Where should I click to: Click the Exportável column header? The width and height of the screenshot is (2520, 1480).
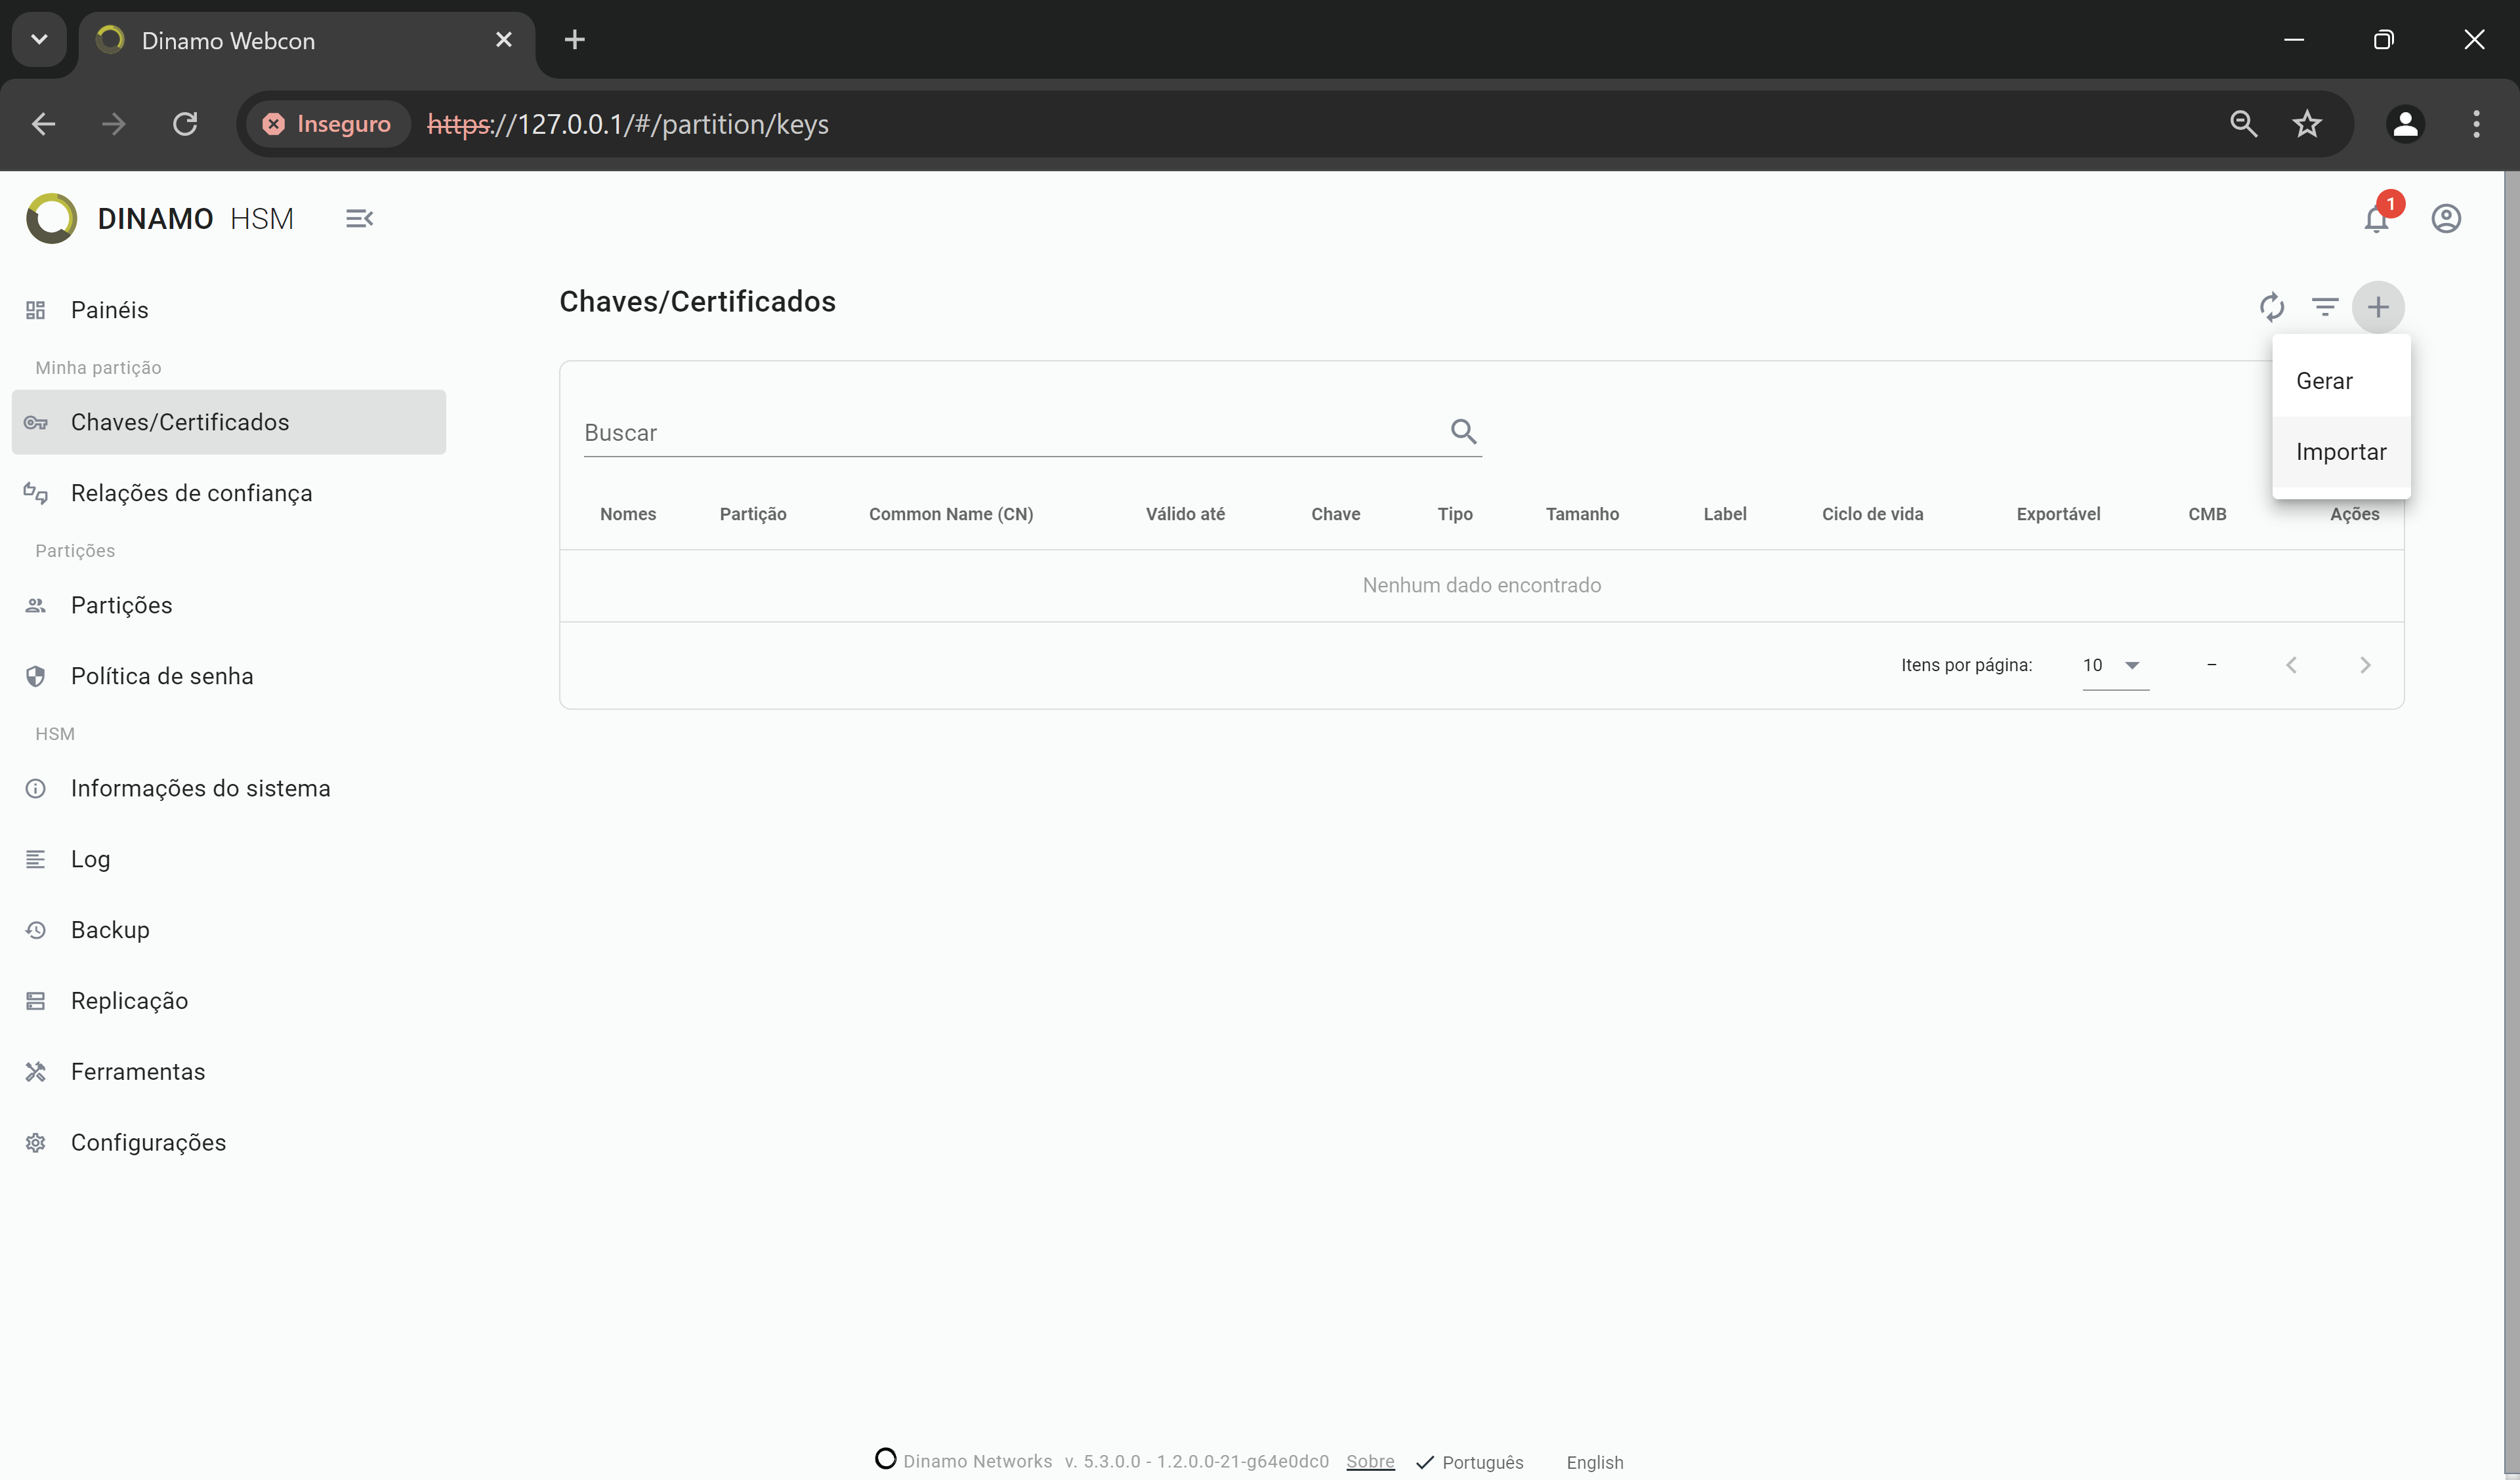tap(2058, 514)
